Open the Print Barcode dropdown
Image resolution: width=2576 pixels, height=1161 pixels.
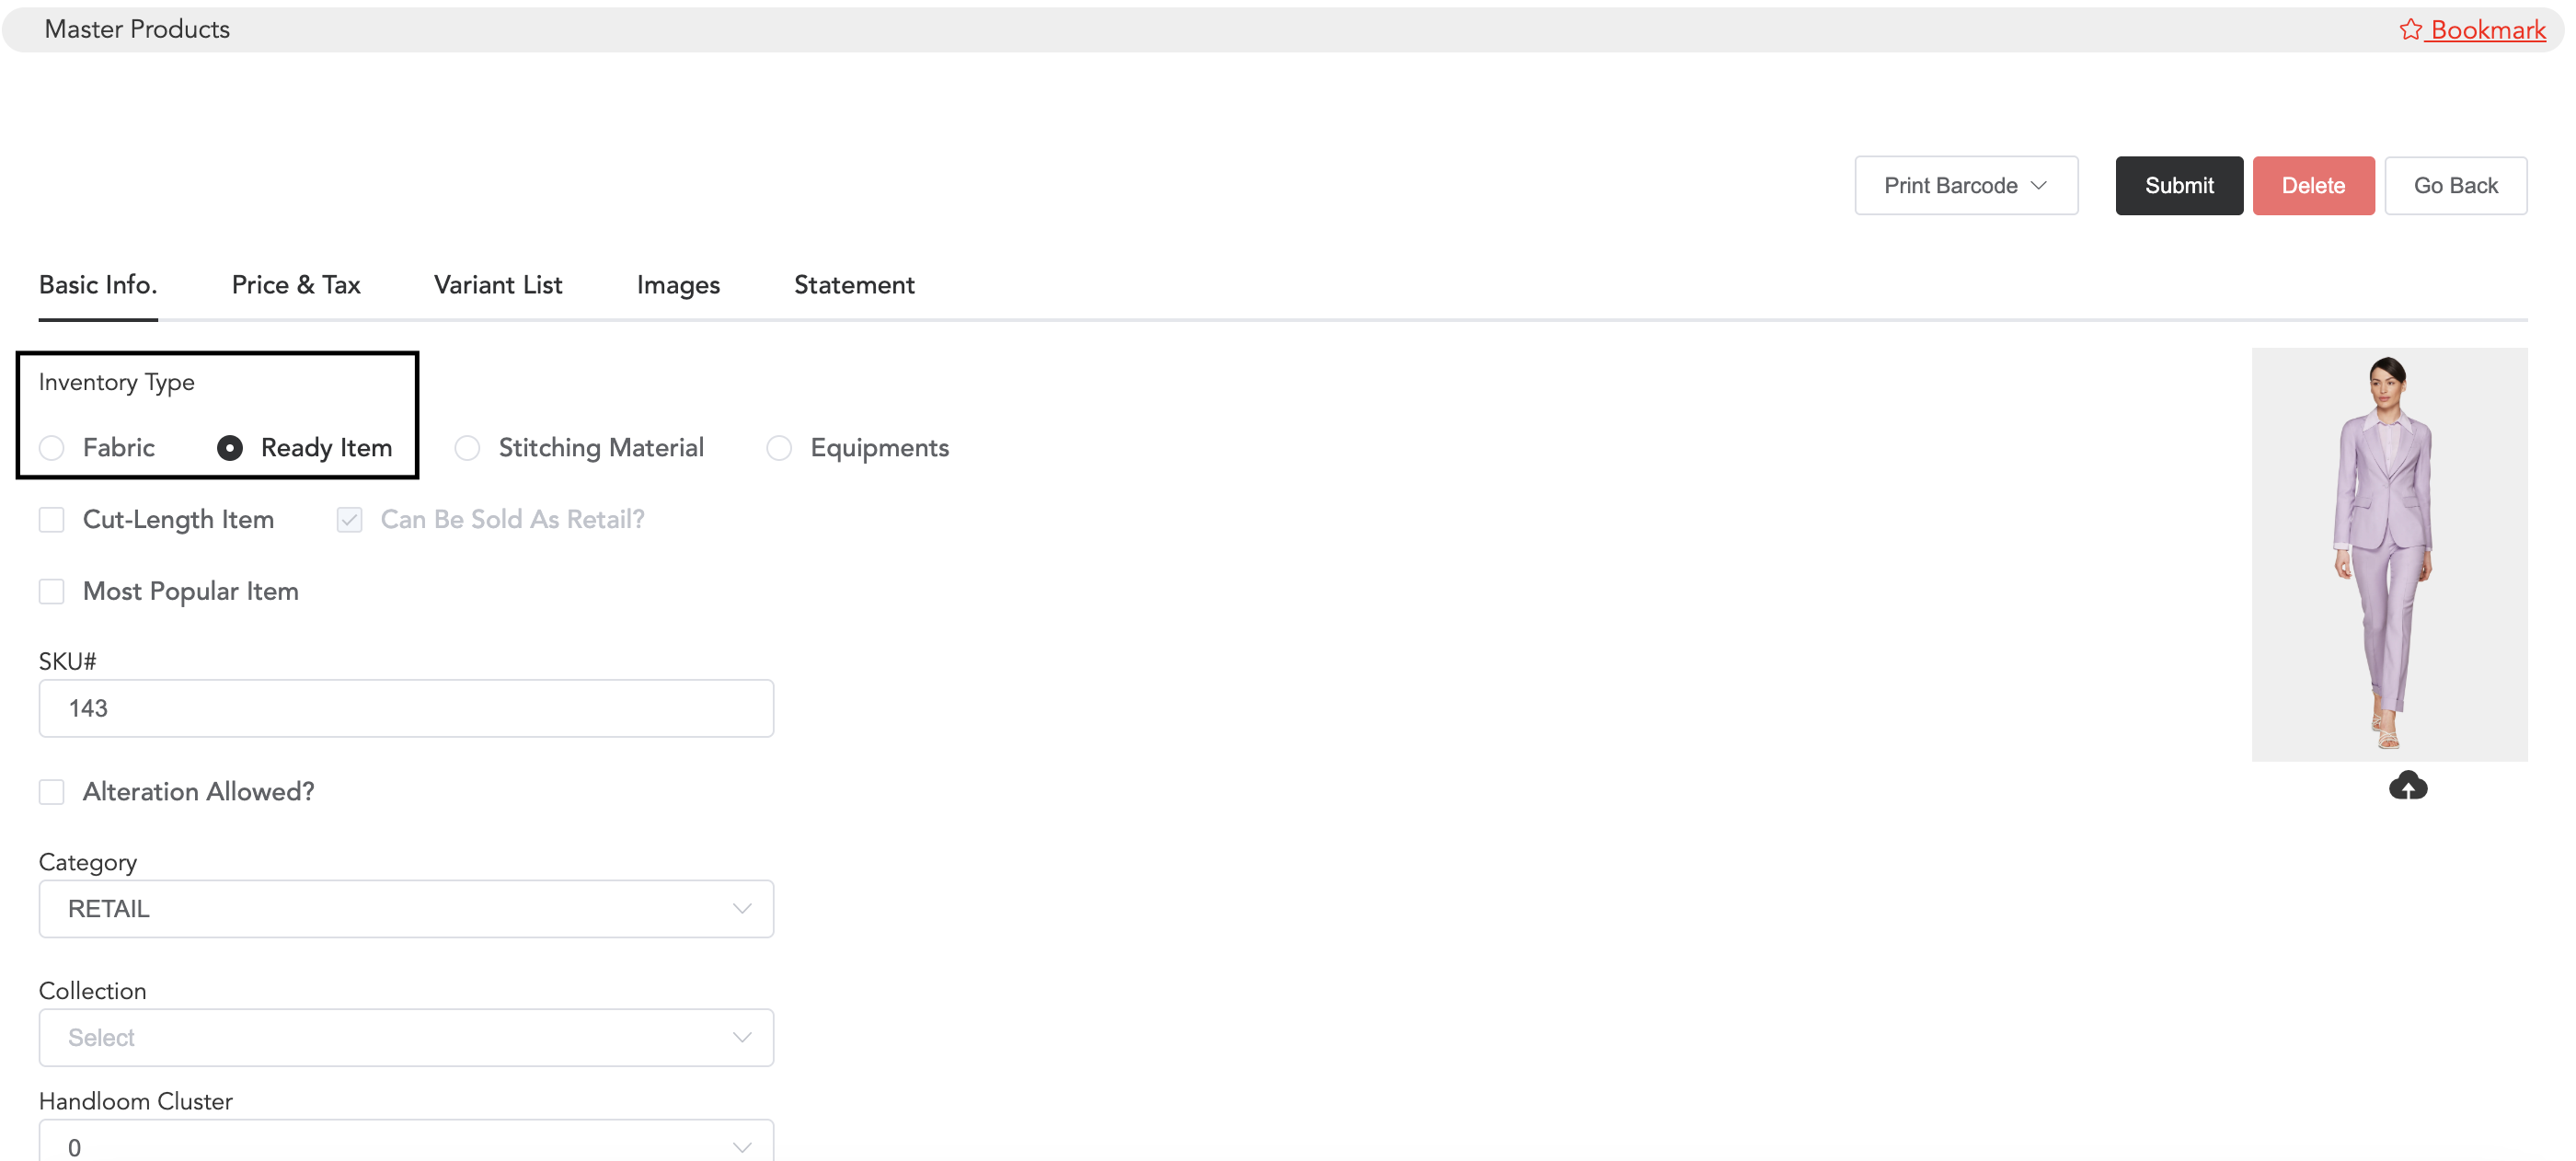coord(1966,186)
